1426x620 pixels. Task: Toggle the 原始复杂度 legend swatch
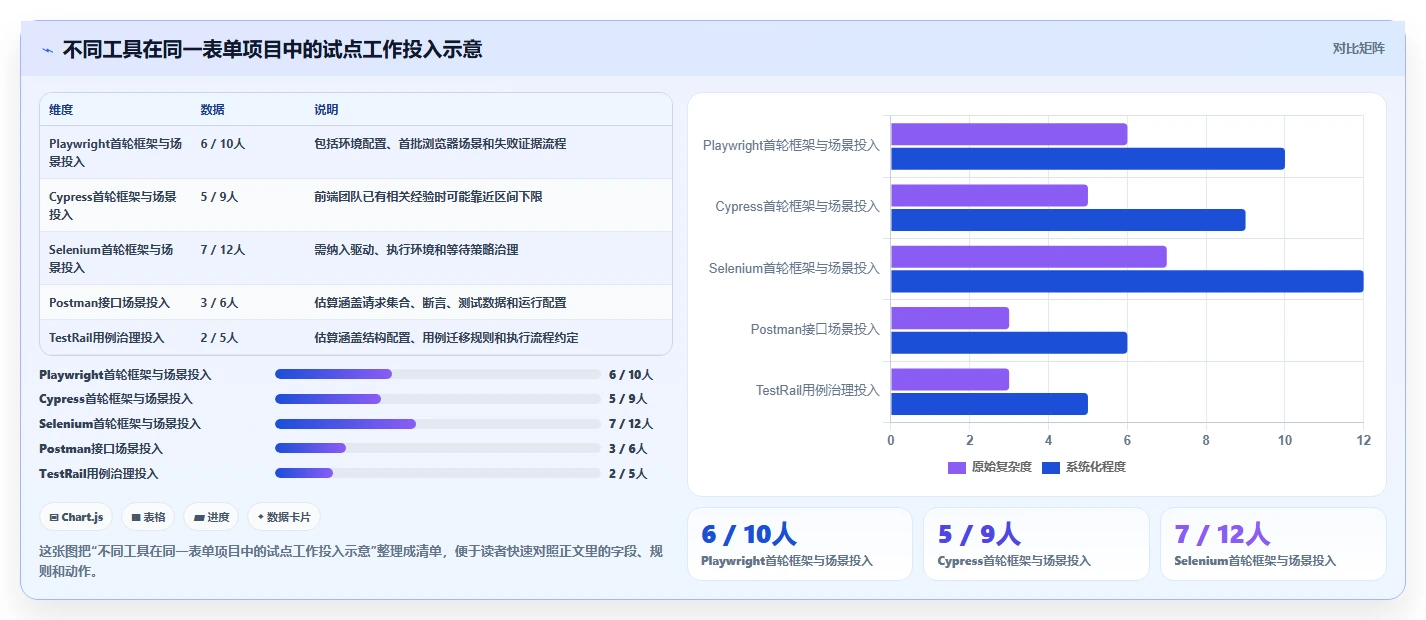957,467
